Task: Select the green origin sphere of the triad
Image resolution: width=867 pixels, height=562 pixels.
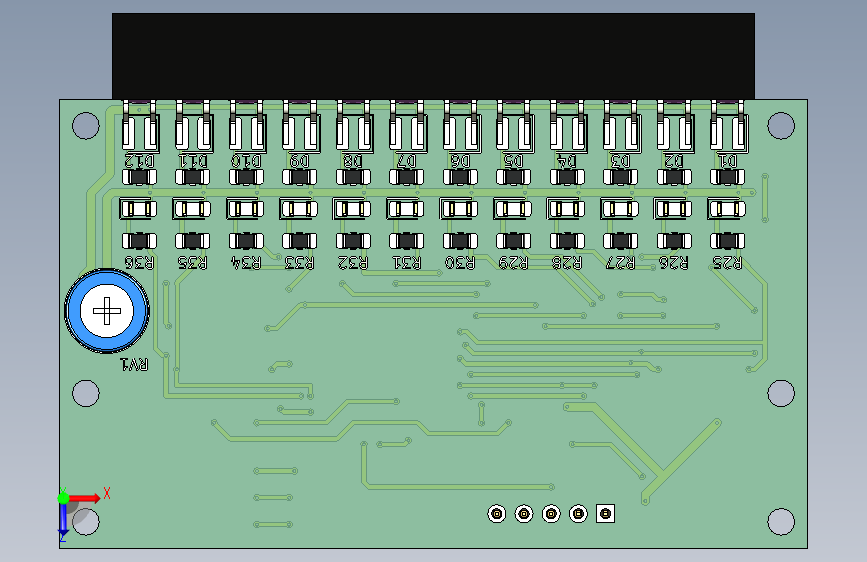Action: 63,498
